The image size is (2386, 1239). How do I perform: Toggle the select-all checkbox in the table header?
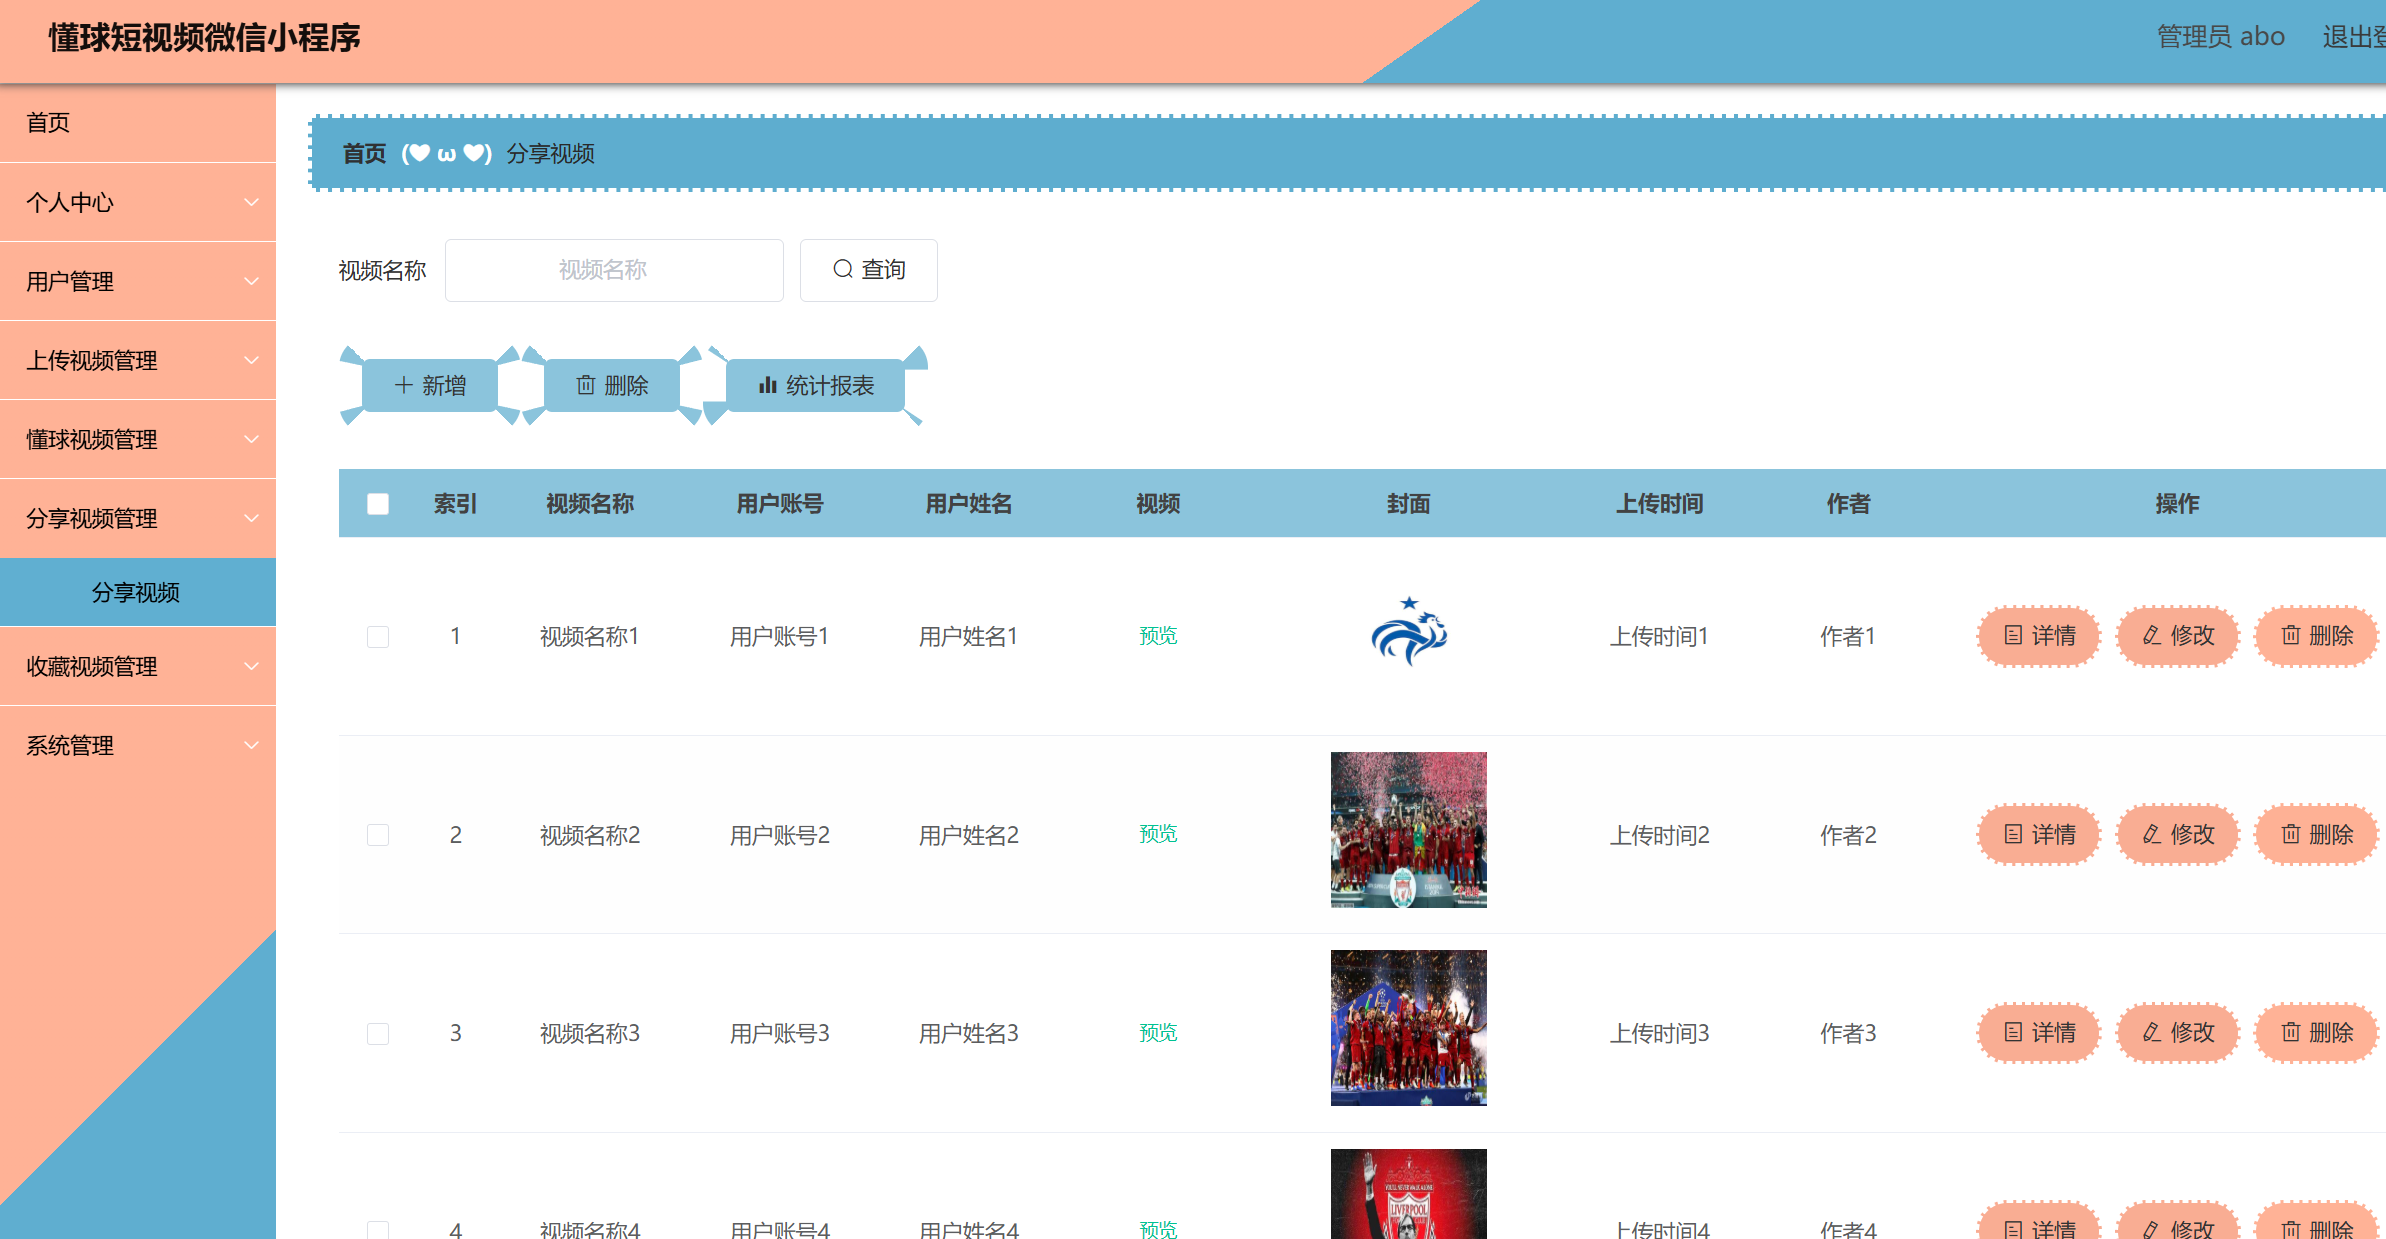(x=378, y=504)
